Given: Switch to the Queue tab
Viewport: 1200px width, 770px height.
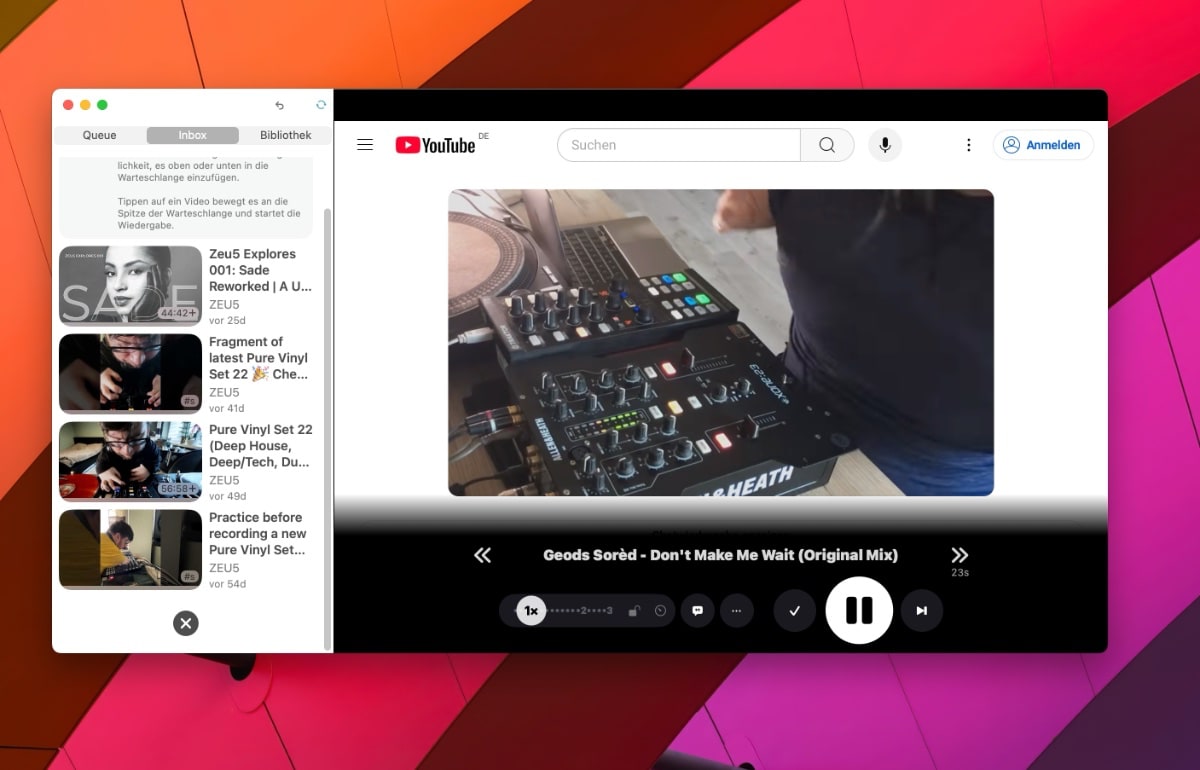Looking at the screenshot, I should coord(100,135).
